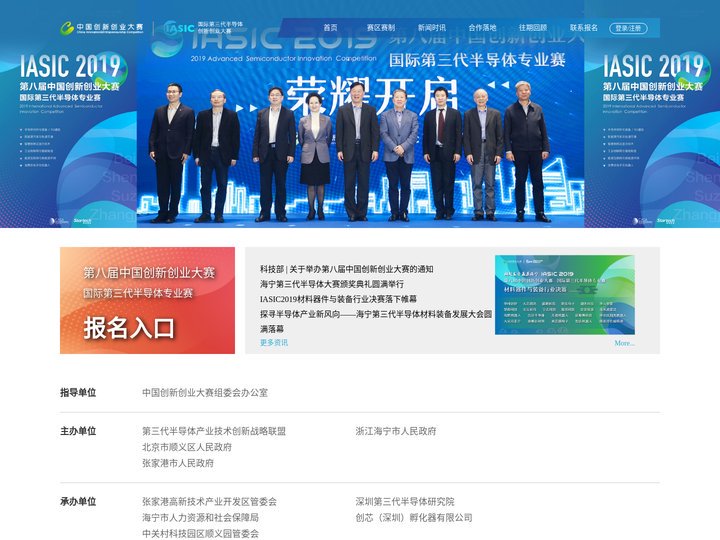Click the 承办单位 heading

78,502
